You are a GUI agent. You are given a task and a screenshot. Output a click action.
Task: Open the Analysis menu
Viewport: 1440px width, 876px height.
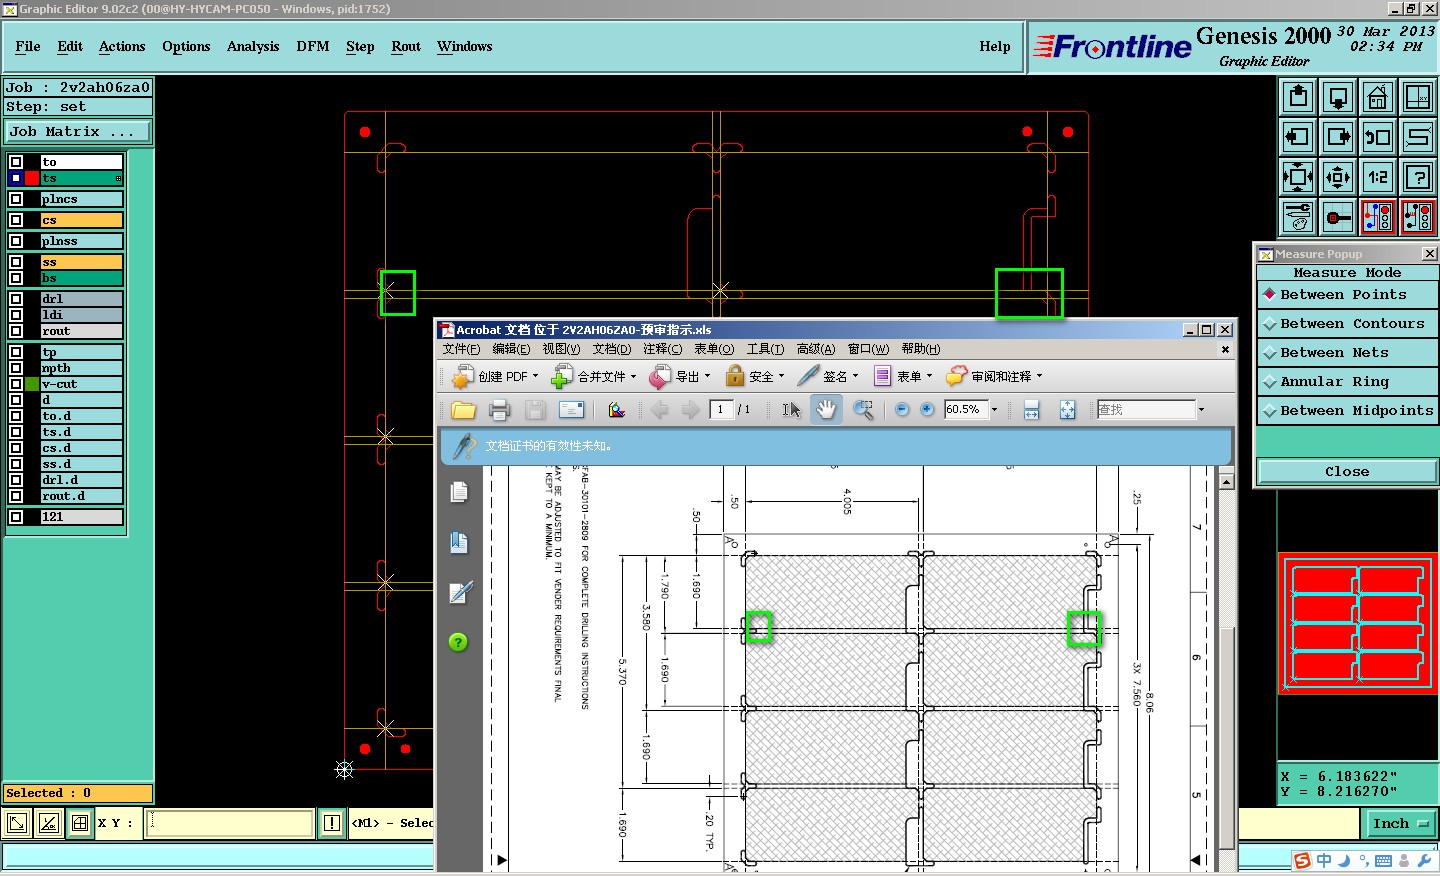pyautogui.click(x=253, y=46)
